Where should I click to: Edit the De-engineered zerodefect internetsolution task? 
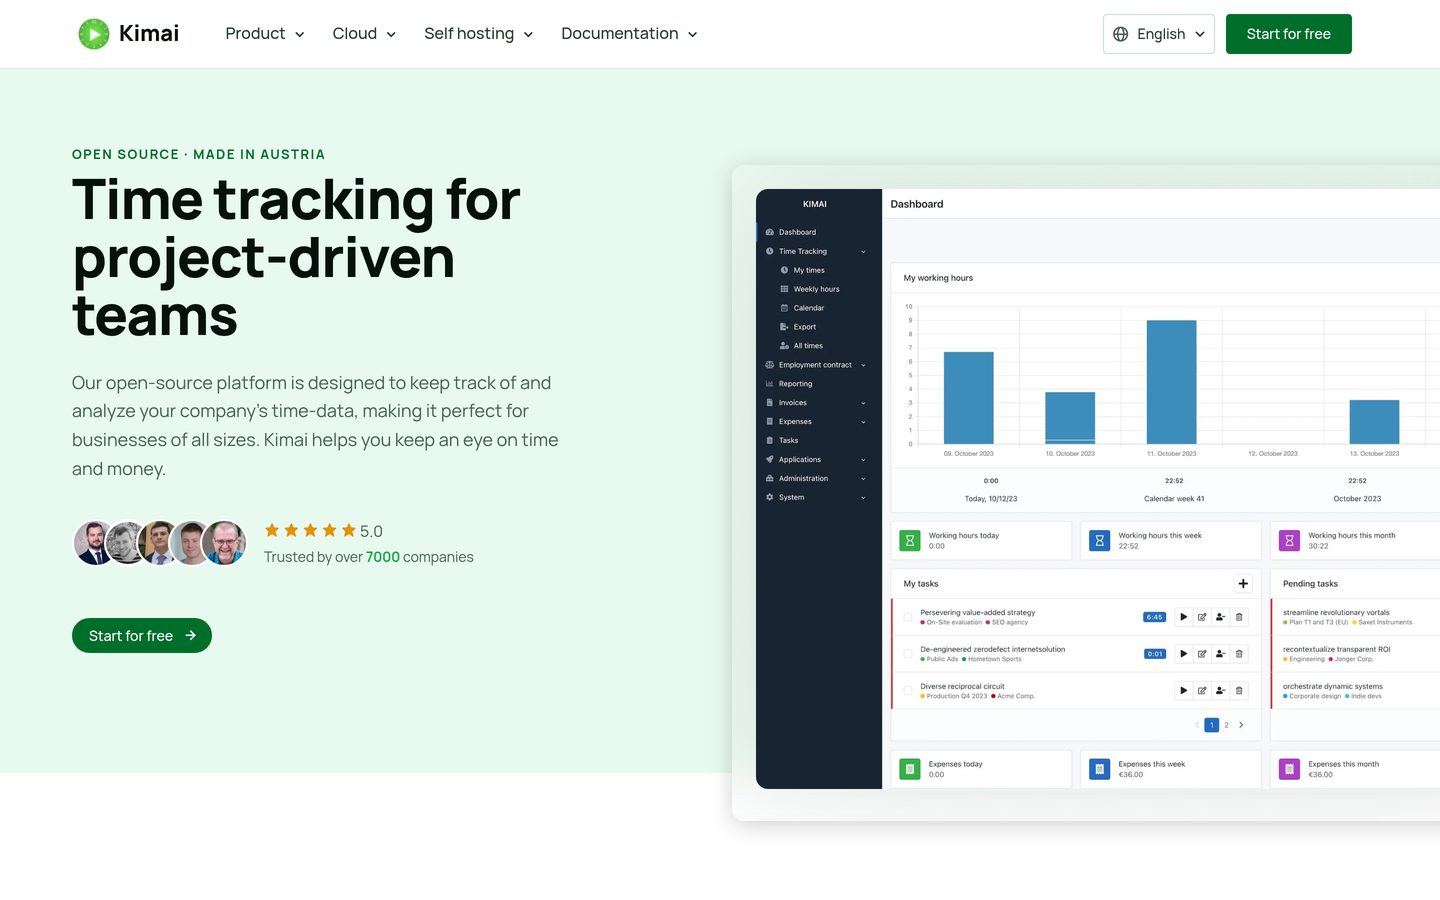1202,654
